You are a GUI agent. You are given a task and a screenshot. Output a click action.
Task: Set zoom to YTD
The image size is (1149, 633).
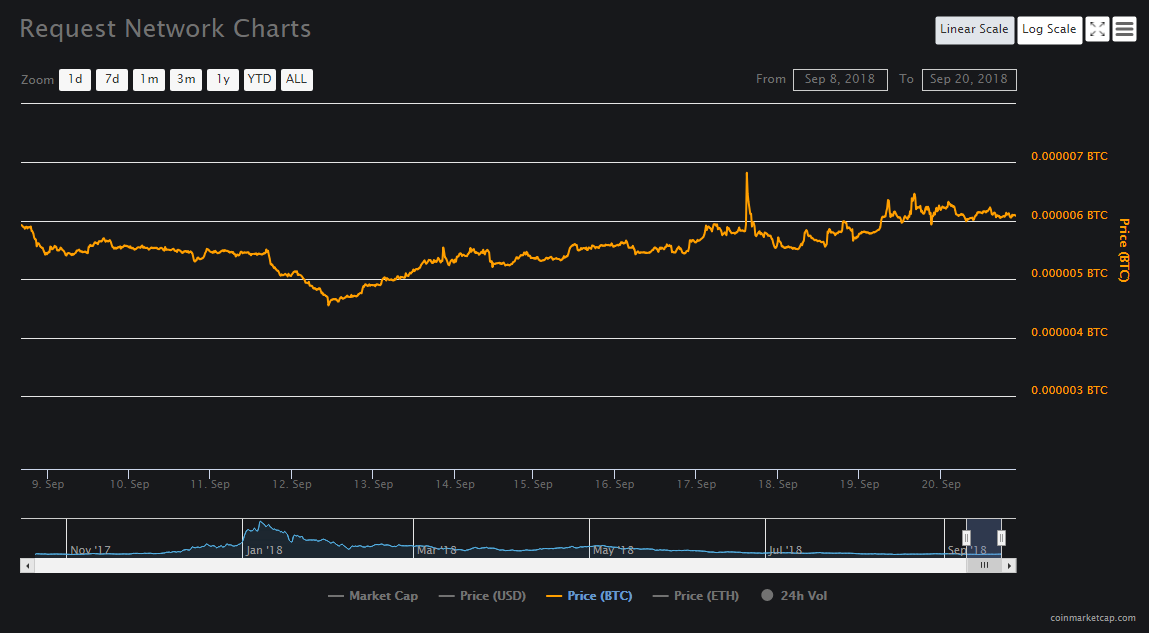click(x=260, y=79)
